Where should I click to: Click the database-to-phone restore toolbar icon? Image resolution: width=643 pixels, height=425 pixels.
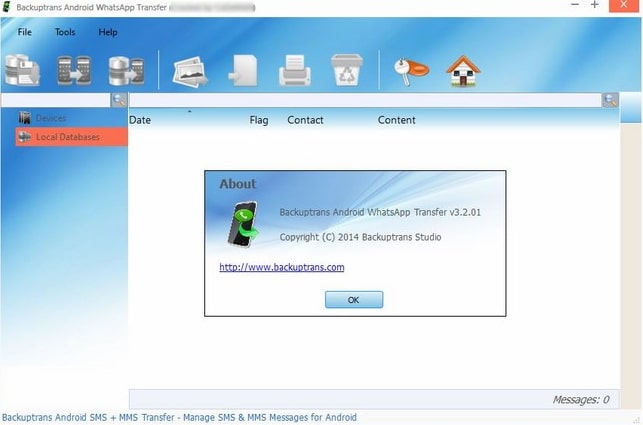click(126, 71)
